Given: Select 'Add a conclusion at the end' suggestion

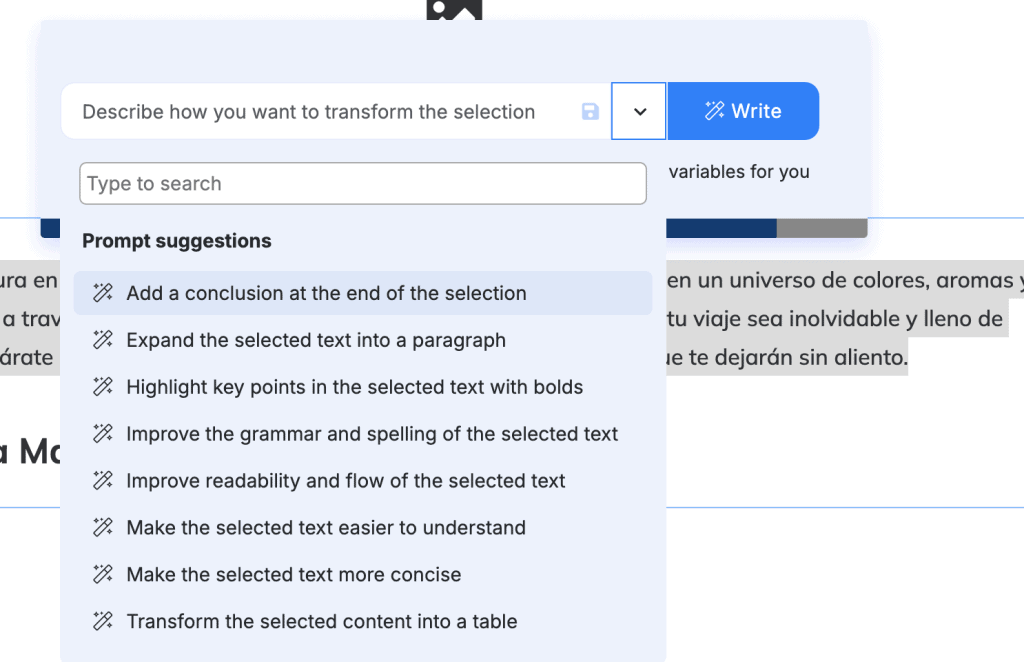Looking at the screenshot, I should [363, 293].
